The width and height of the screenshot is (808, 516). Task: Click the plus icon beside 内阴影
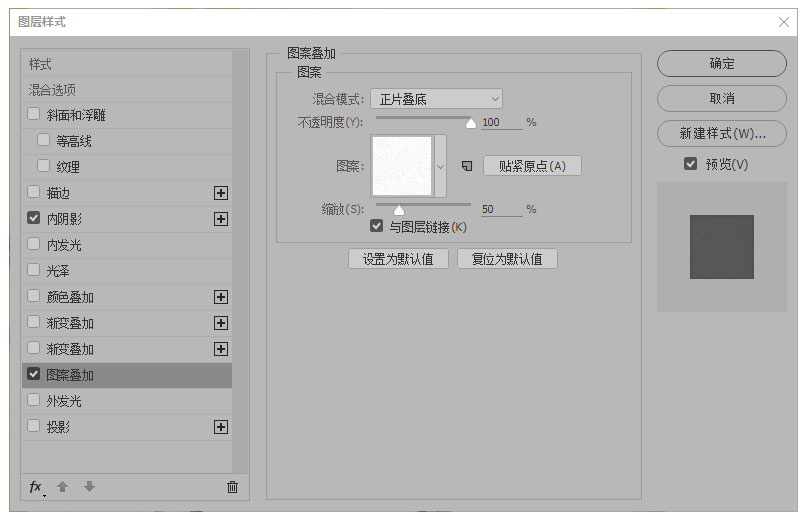221,219
